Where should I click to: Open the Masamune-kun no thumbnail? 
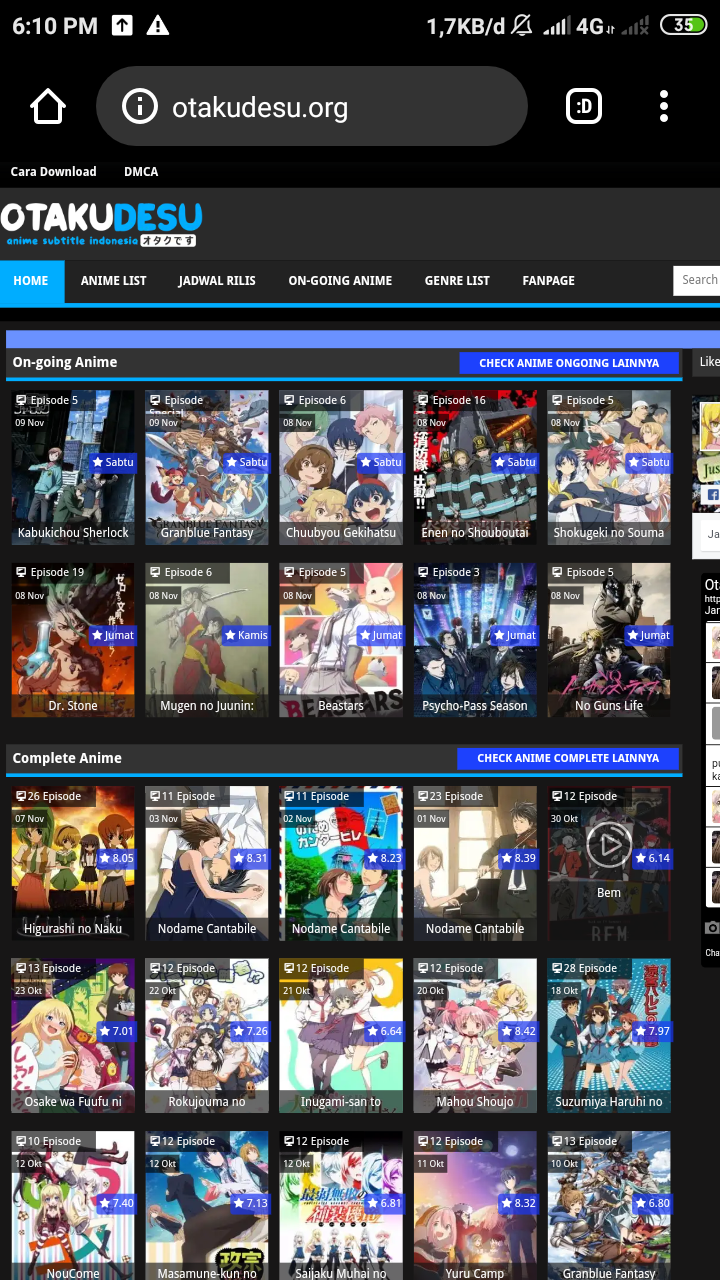click(x=207, y=1206)
